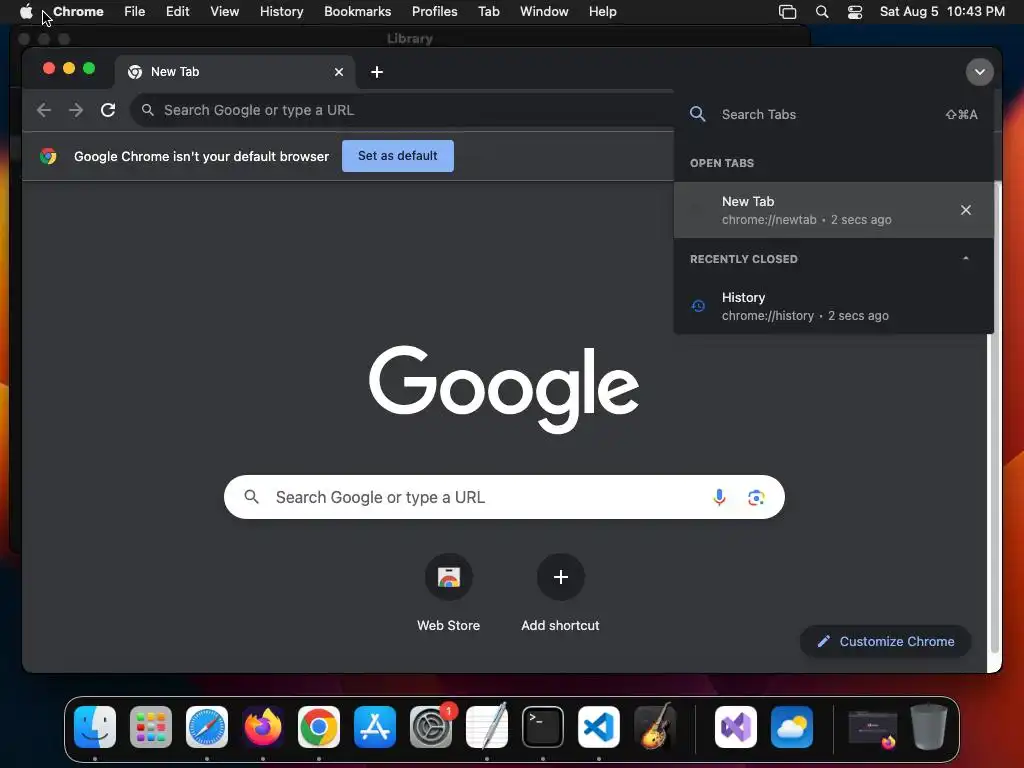Reload the current page
This screenshot has height=768, width=1024.
108,110
